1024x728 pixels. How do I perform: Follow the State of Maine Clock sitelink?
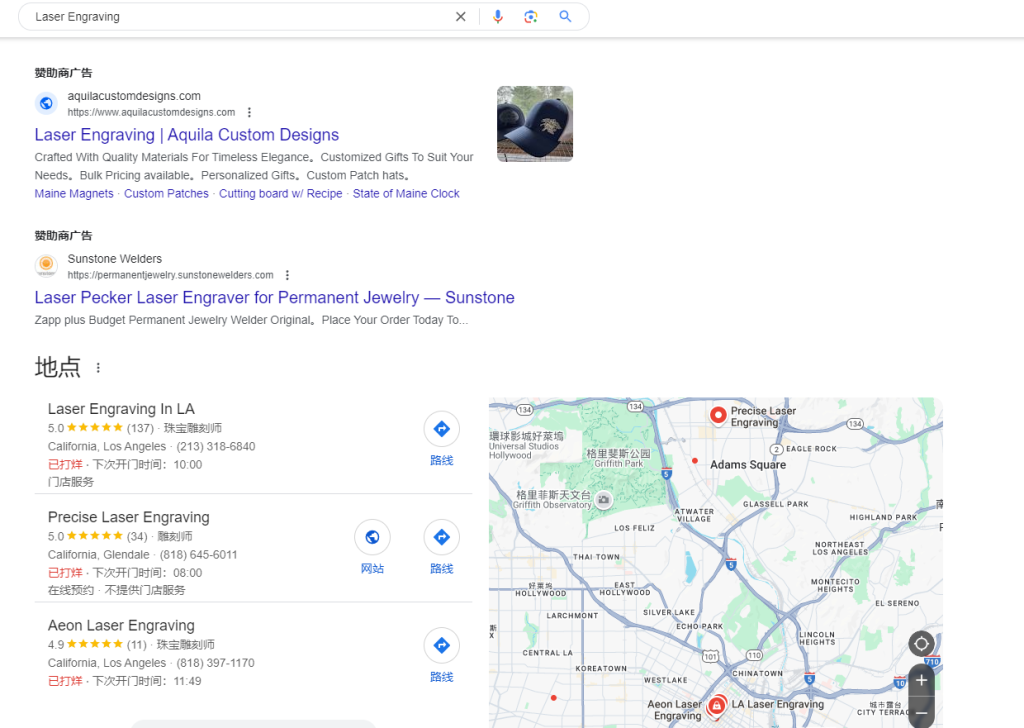tap(406, 194)
